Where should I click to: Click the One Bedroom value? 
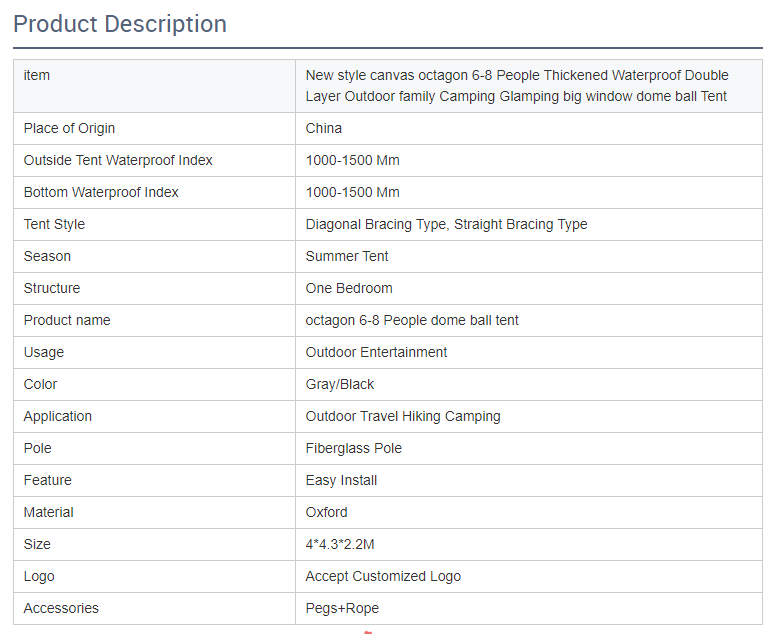[x=349, y=288]
